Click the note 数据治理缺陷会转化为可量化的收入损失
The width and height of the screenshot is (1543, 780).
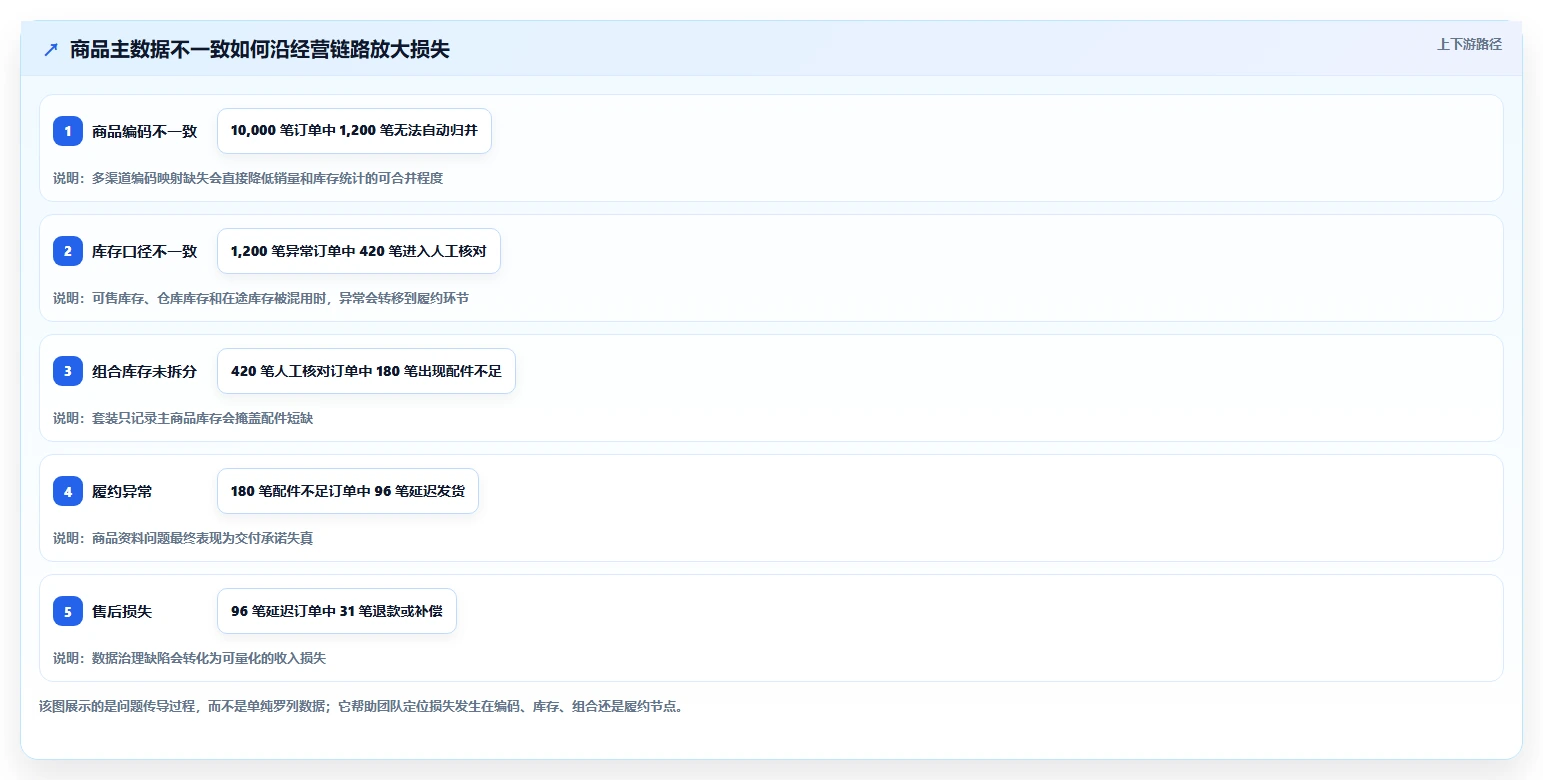190,658
